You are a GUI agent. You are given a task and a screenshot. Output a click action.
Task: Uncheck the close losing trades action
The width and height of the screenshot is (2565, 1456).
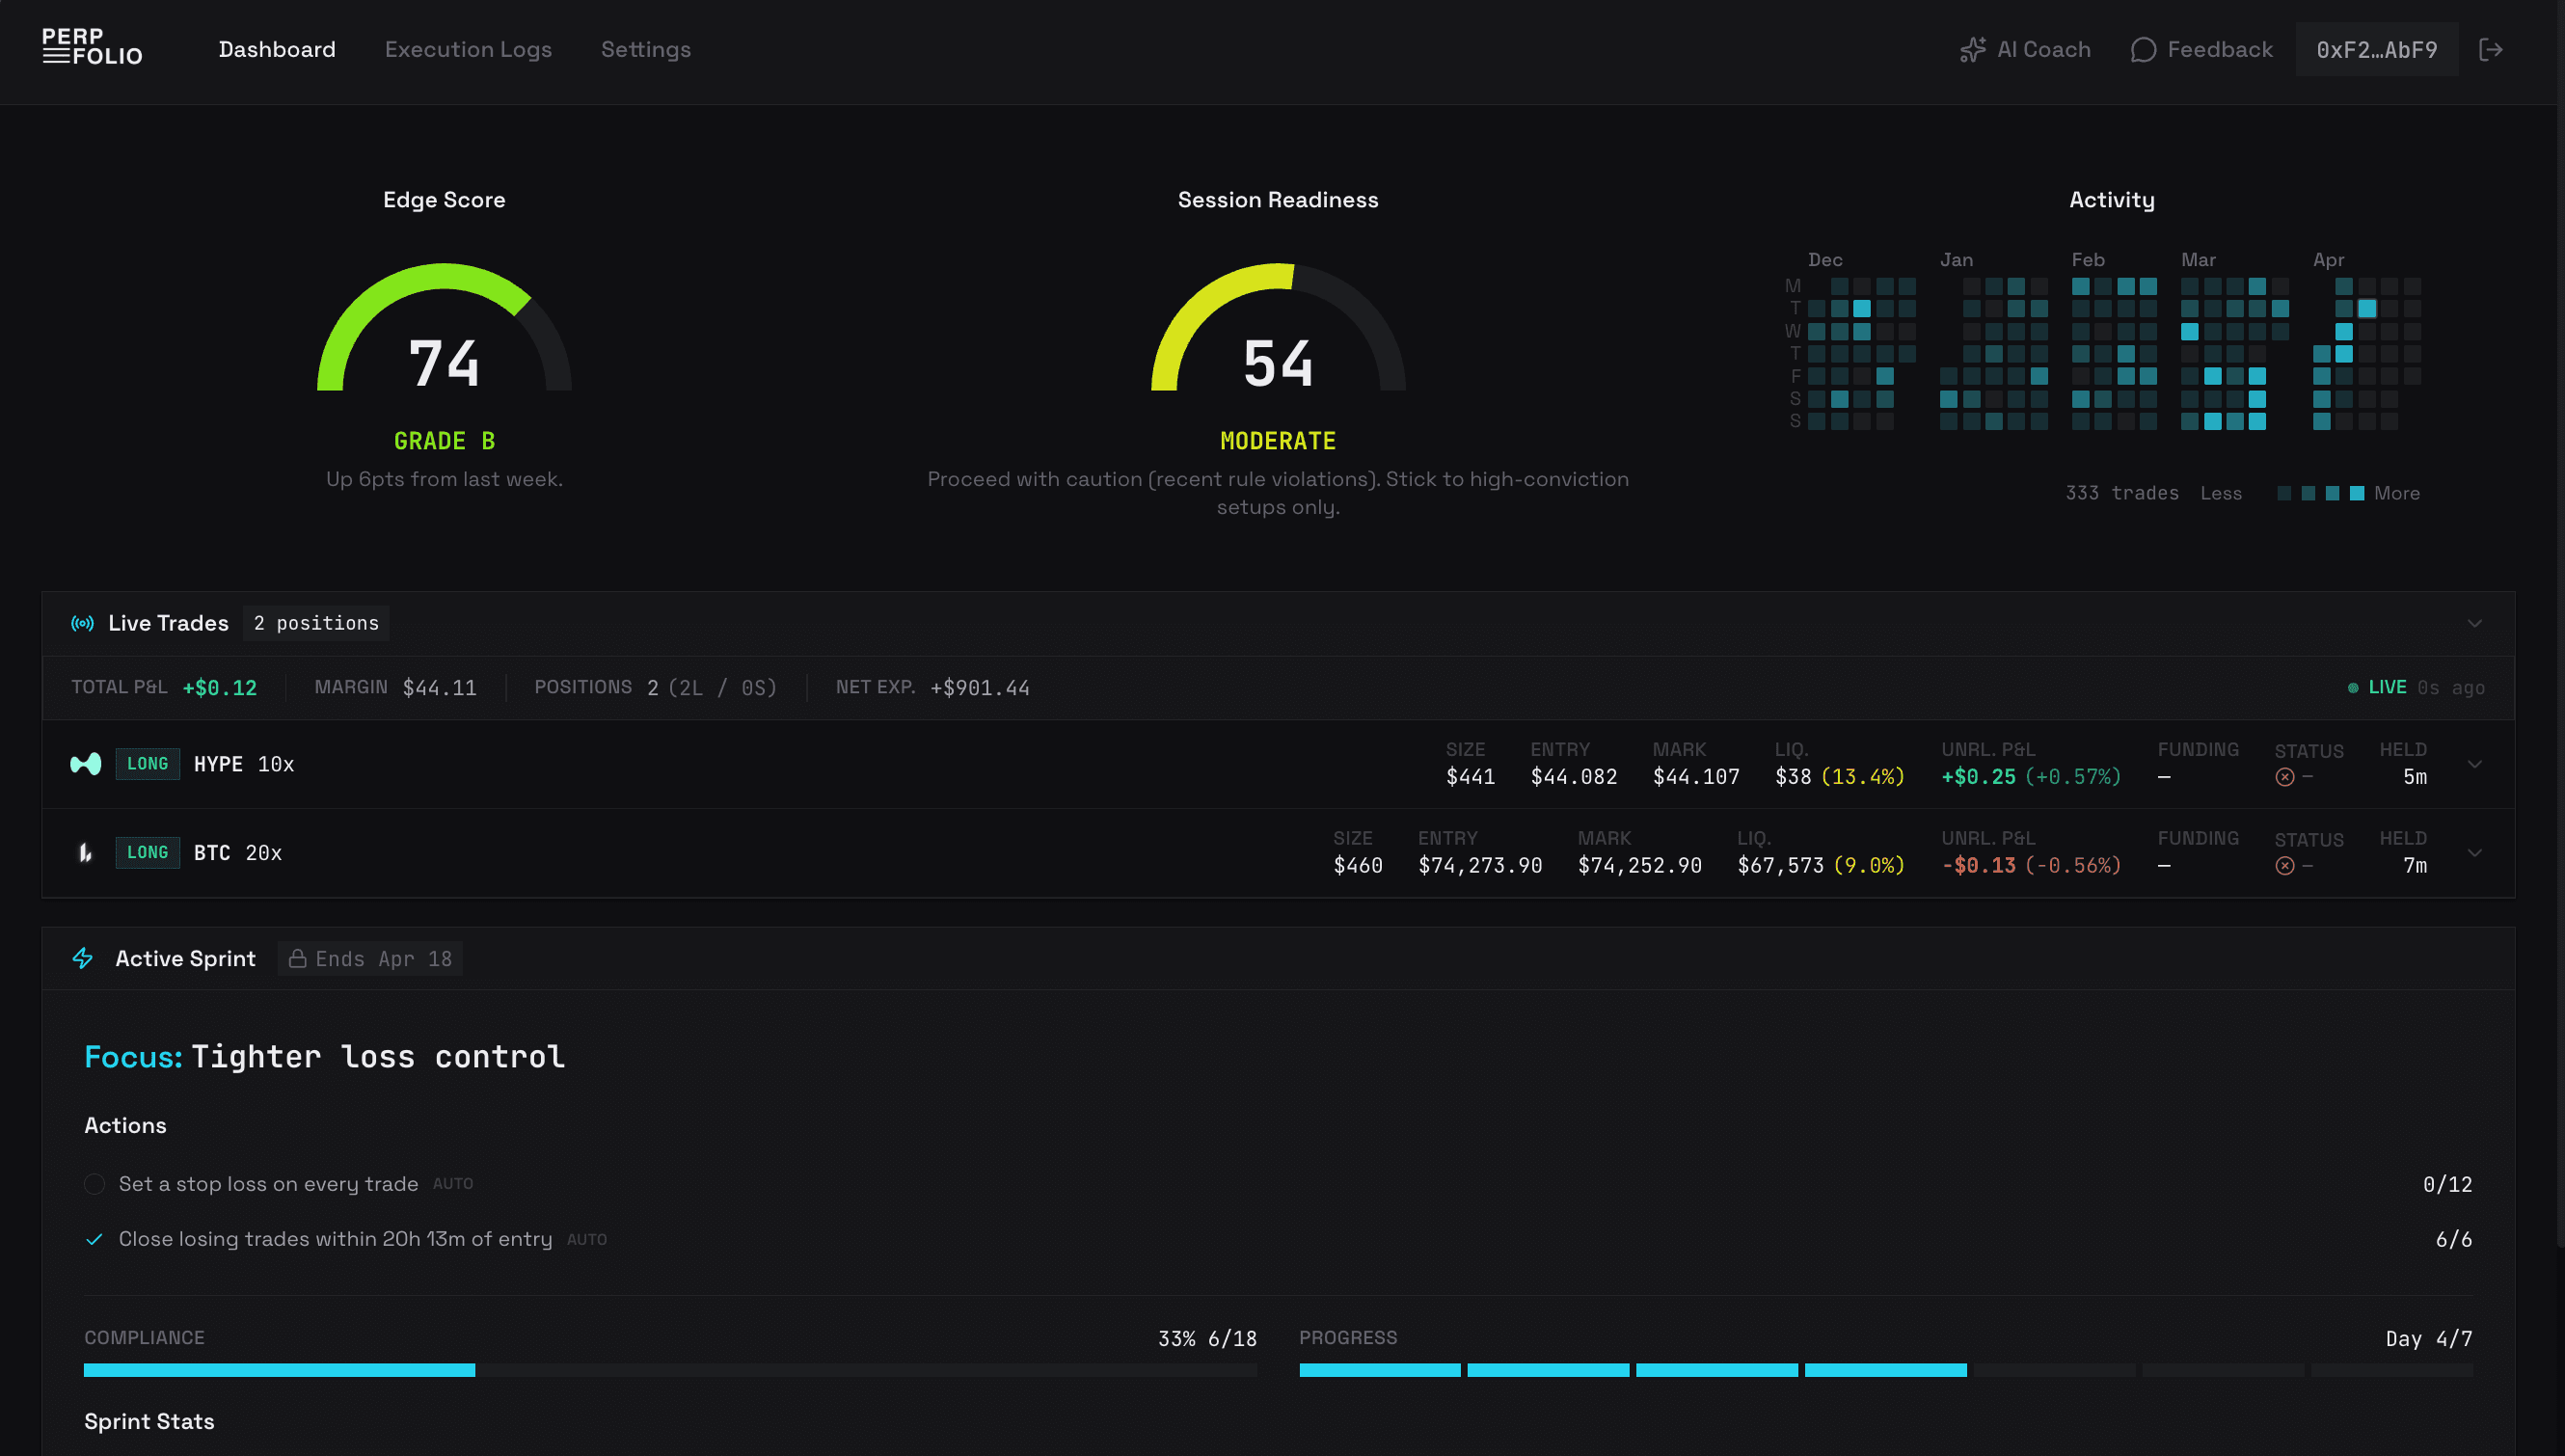coord(94,1238)
